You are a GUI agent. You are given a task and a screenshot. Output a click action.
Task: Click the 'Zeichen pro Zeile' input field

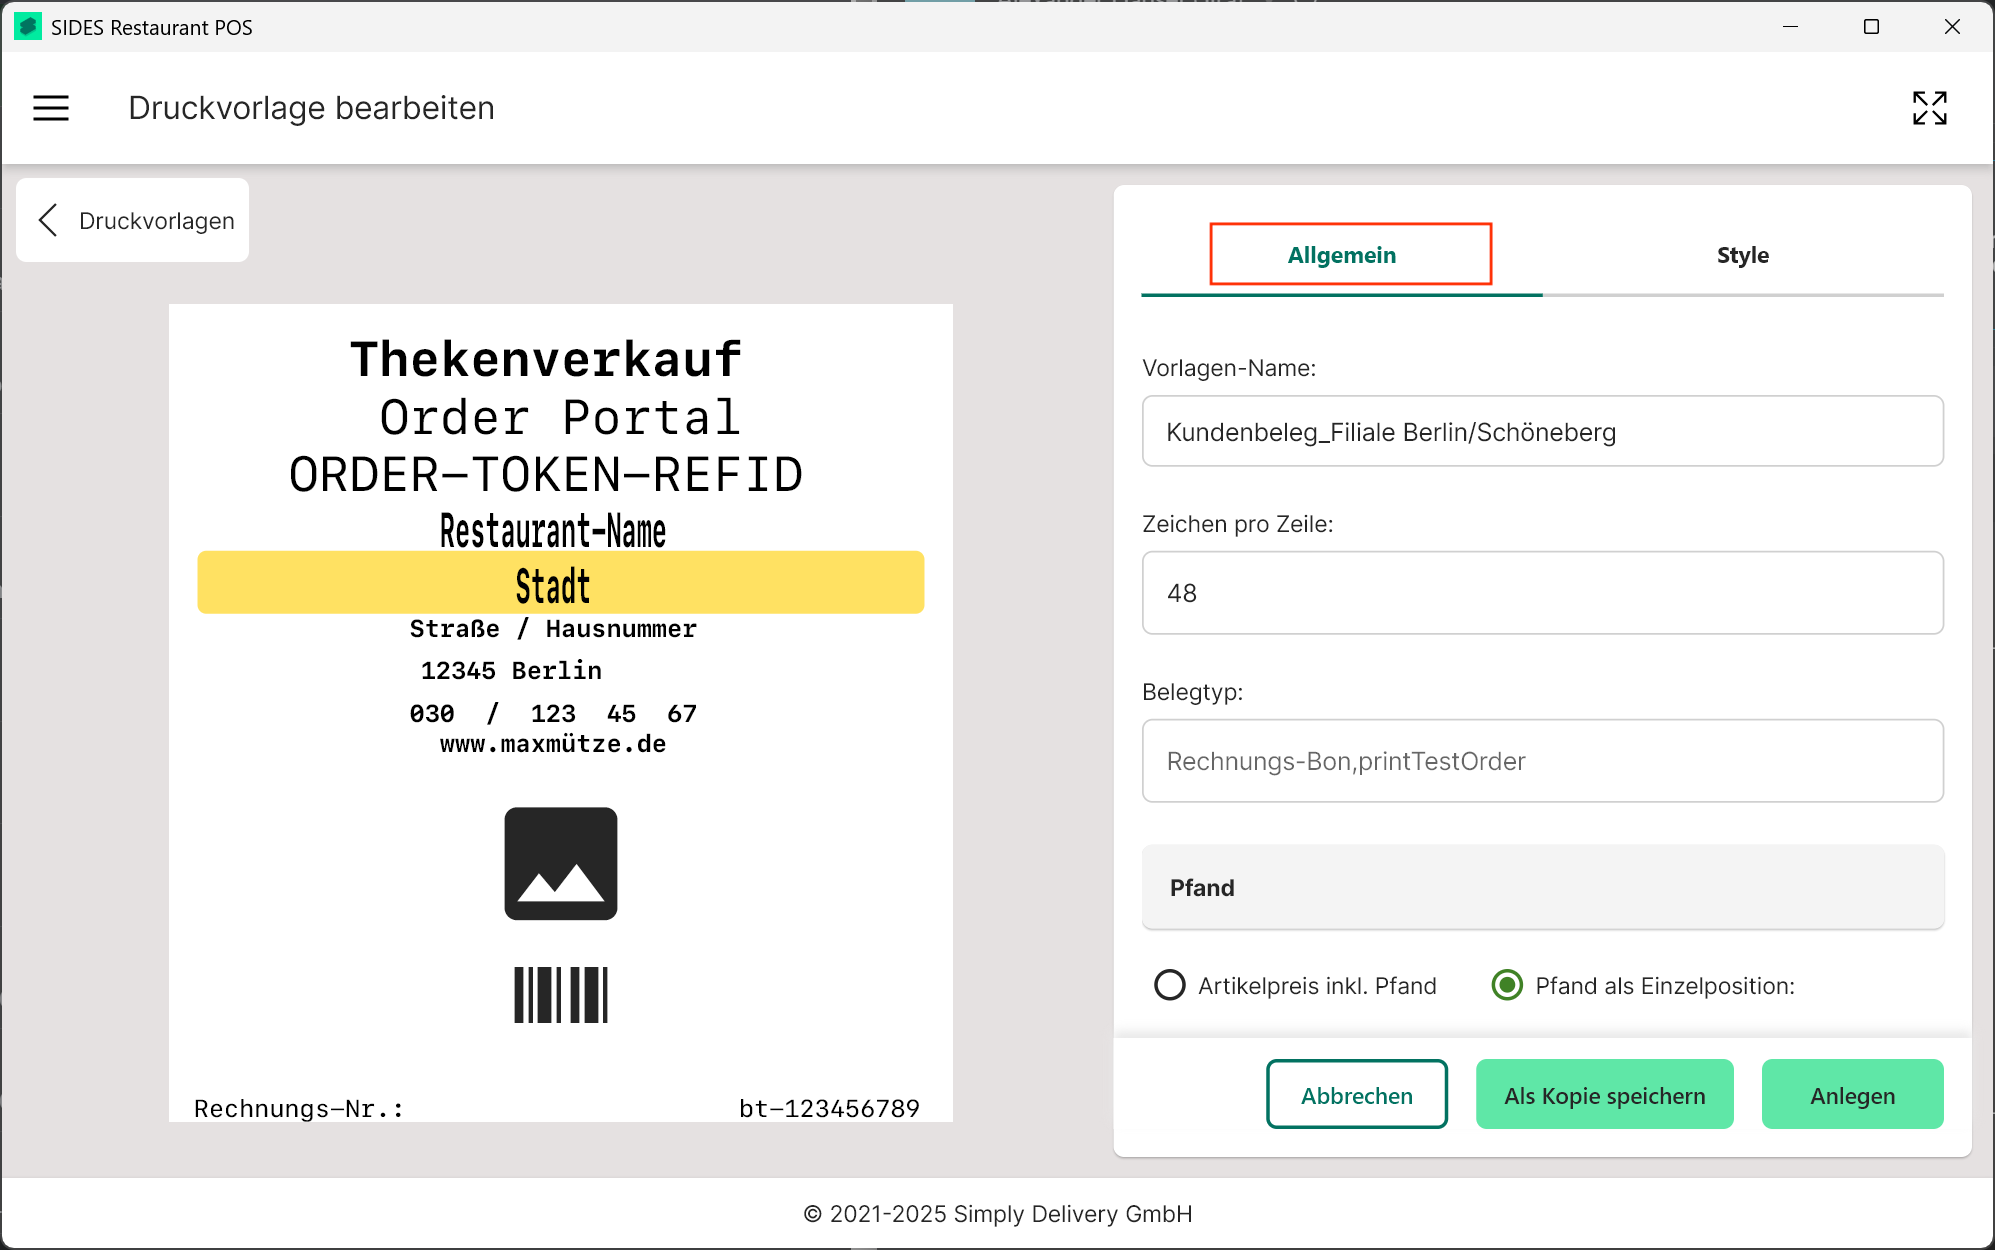(1542, 593)
